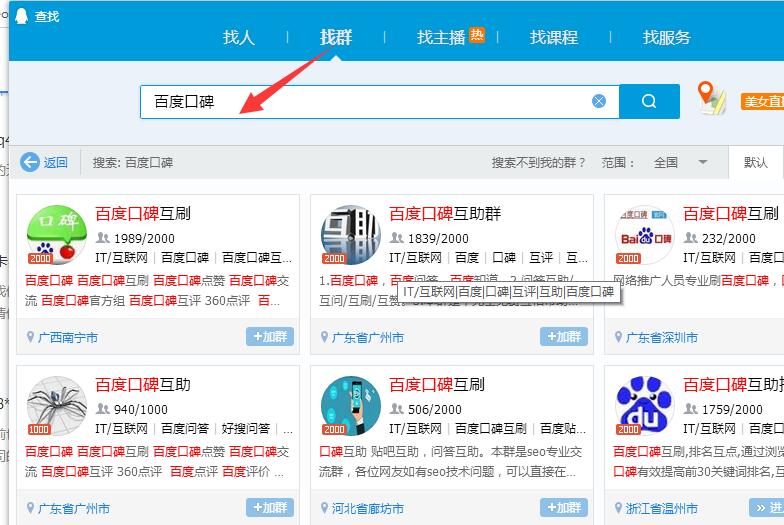This screenshot has height=525, width=784.
Task: Click the members icon beside 1839/2000
Action: pyautogui.click(x=396, y=238)
